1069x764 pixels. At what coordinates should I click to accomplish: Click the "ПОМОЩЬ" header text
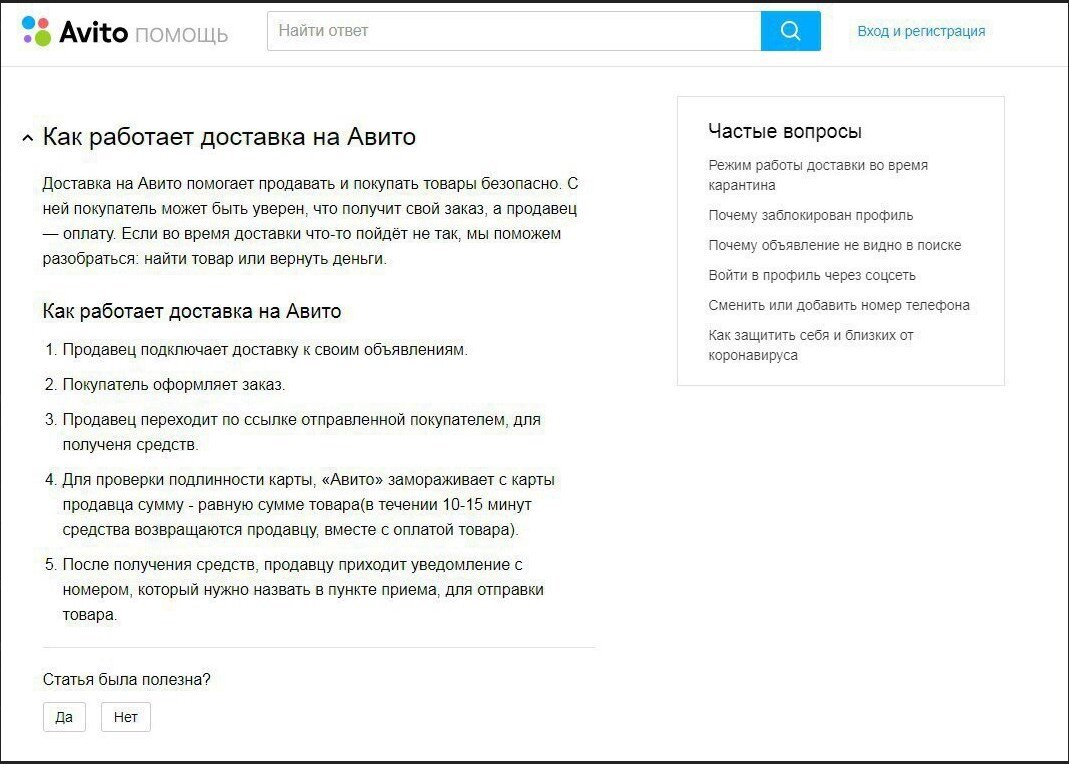(181, 34)
